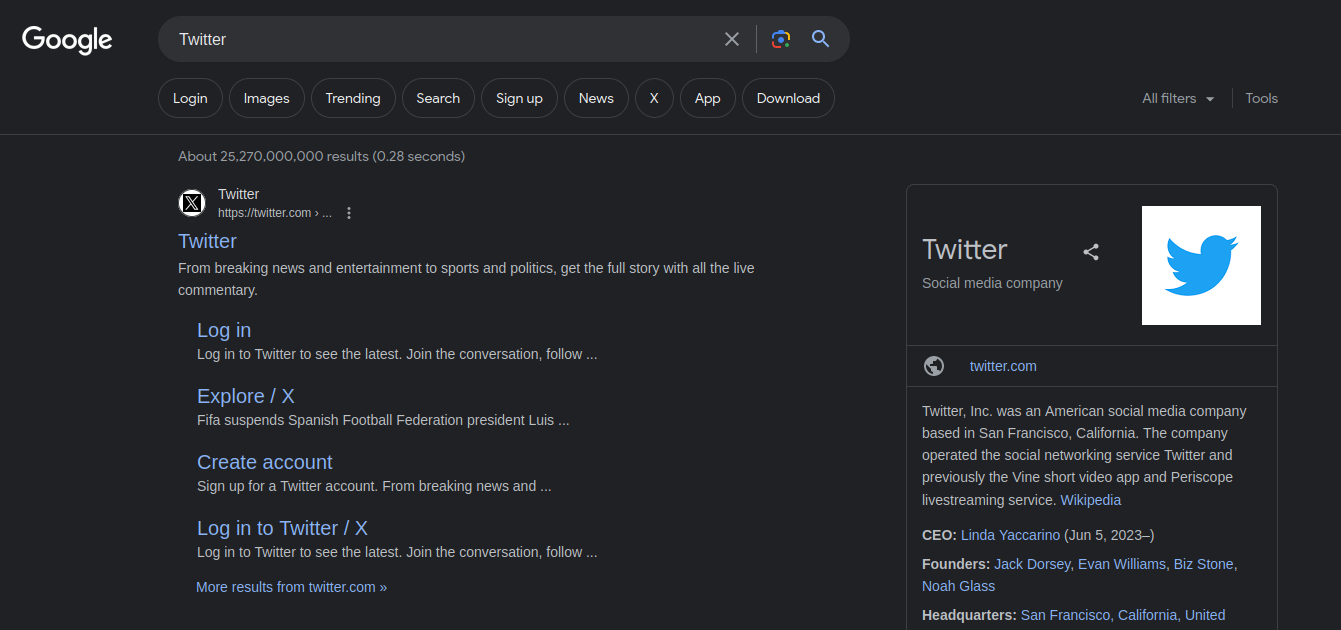Open the Twitter result favicon

point(192,203)
